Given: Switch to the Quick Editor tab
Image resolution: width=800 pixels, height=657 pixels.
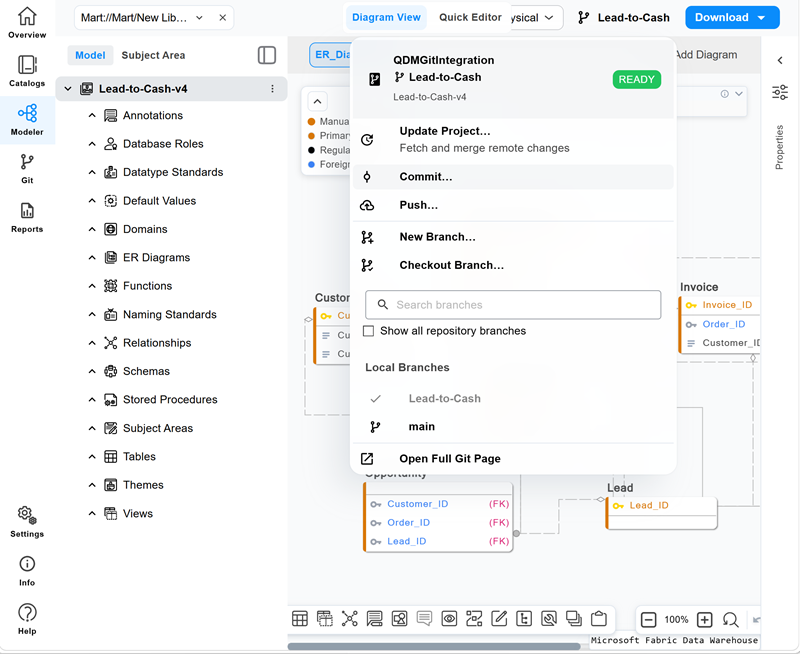Looking at the screenshot, I should click(470, 17).
